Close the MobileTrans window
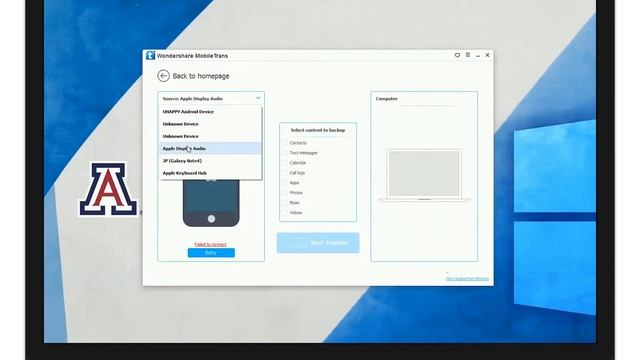The image size is (640, 360). pyautogui.click(x=487, y=55)
